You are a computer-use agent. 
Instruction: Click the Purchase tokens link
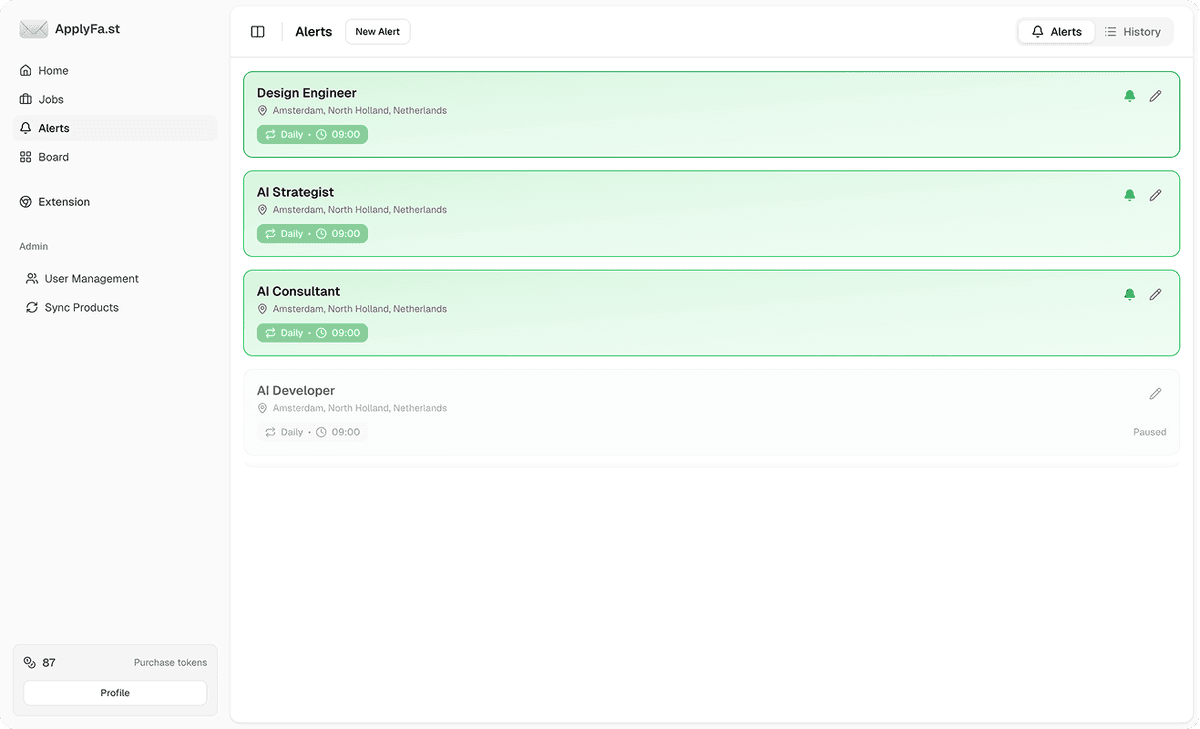point(170,662)
